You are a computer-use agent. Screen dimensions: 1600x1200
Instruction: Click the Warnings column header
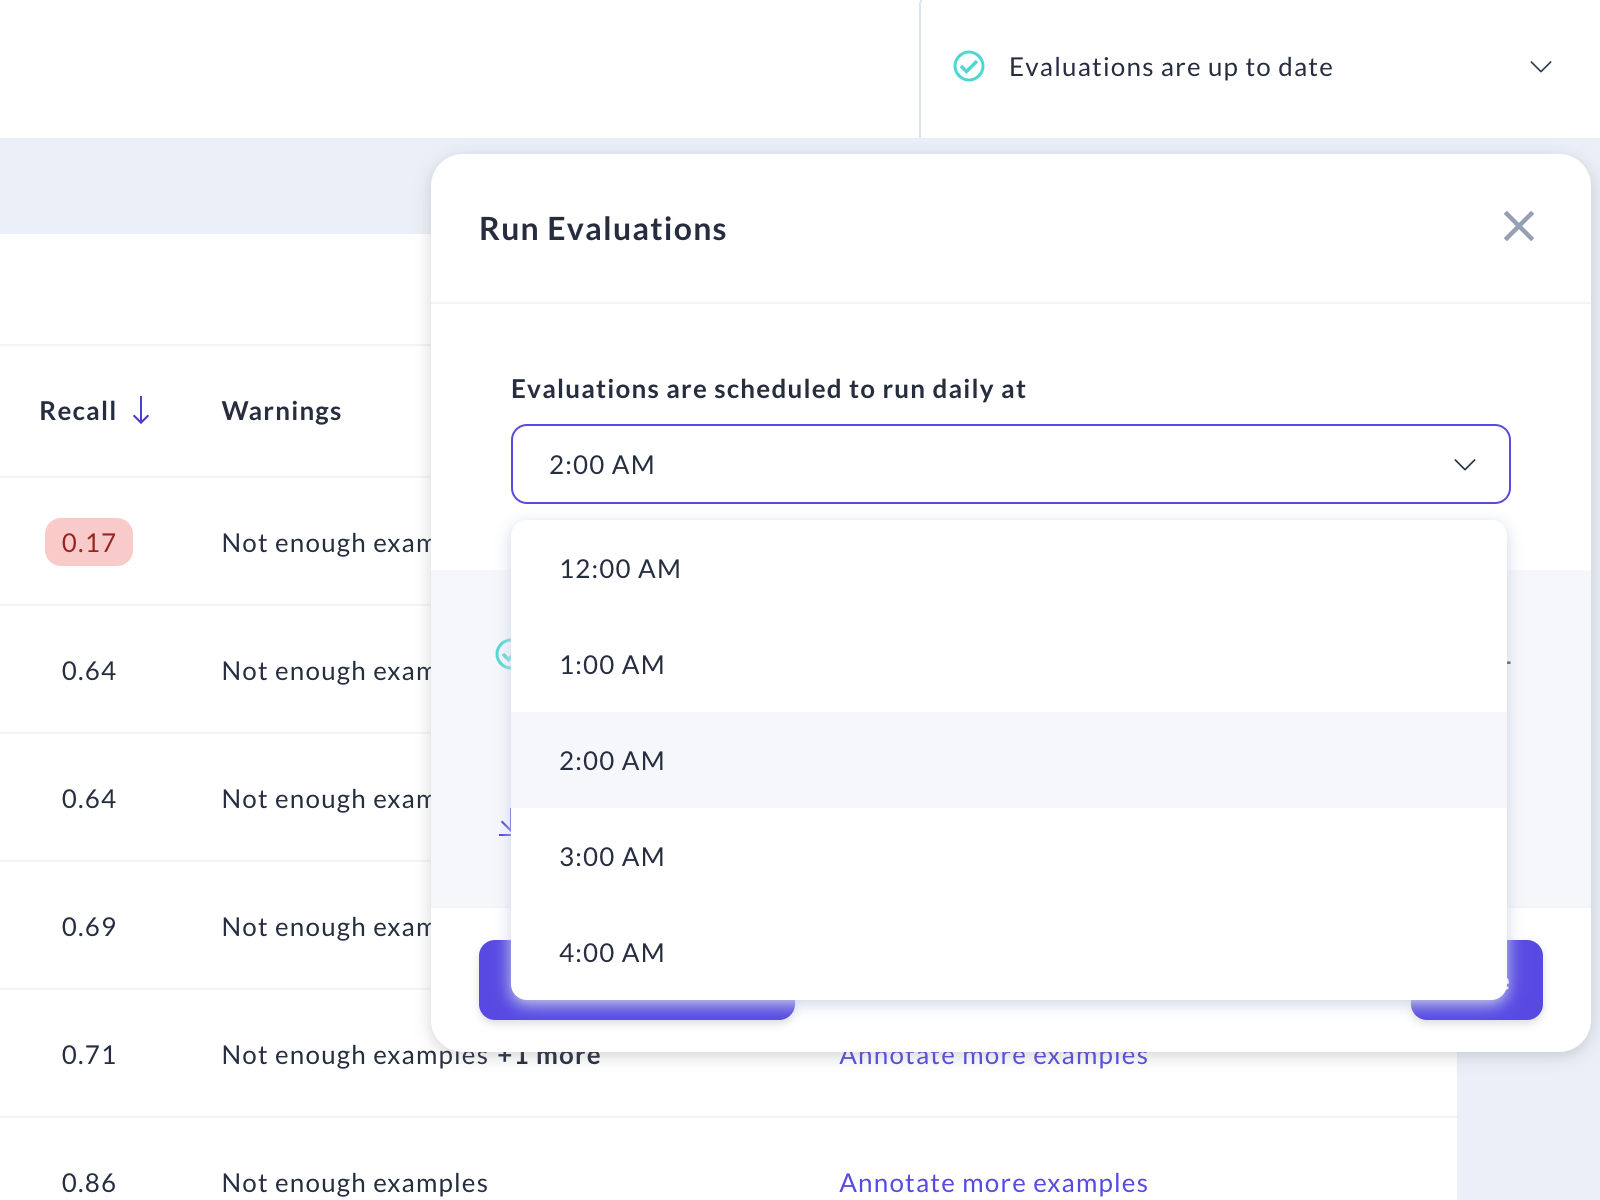pyautogui.click(x=281, y=411)
